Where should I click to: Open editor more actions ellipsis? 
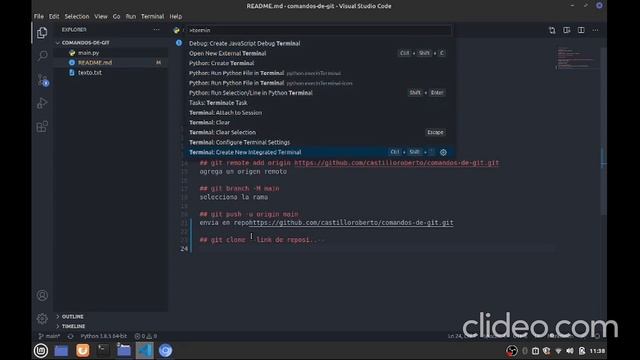[596, 30]
